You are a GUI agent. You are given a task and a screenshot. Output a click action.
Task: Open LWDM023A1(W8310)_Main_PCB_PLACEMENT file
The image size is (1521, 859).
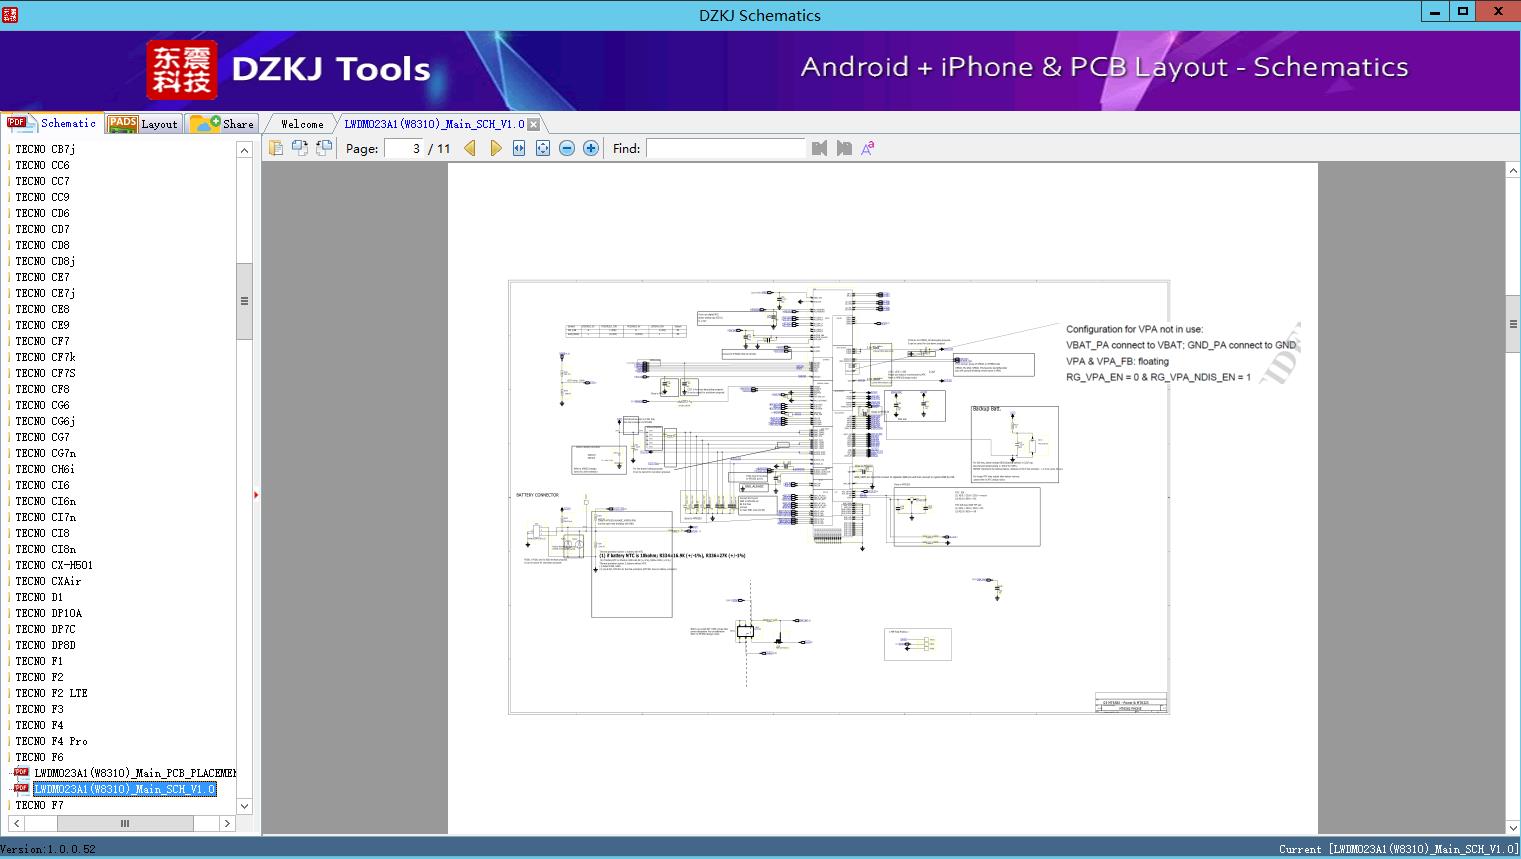click(x=135, y=773)
